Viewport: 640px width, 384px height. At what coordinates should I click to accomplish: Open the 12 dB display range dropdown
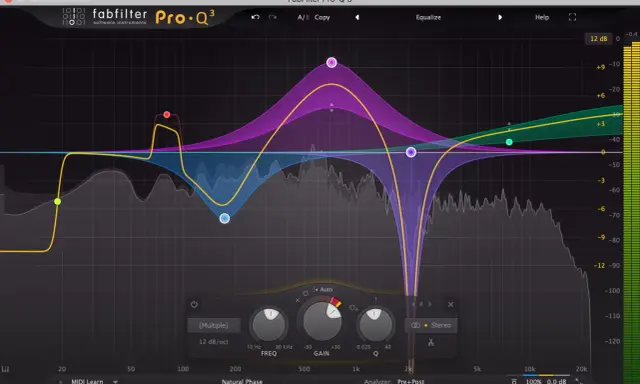599,38
